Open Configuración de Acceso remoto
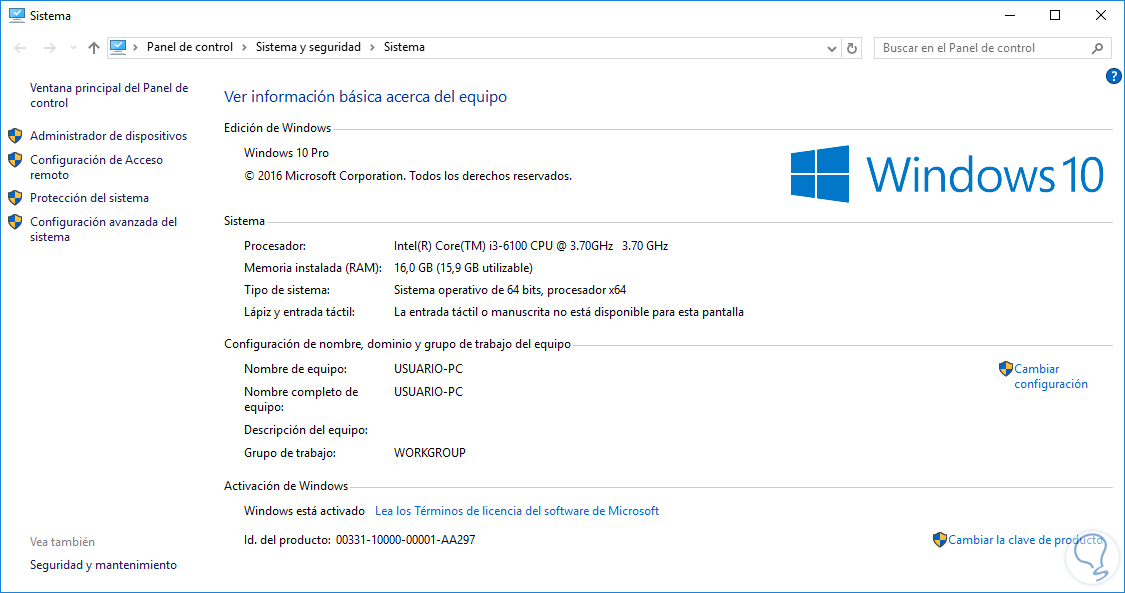The height and width of the screenshot is (593, 1125). coord(96,167)
